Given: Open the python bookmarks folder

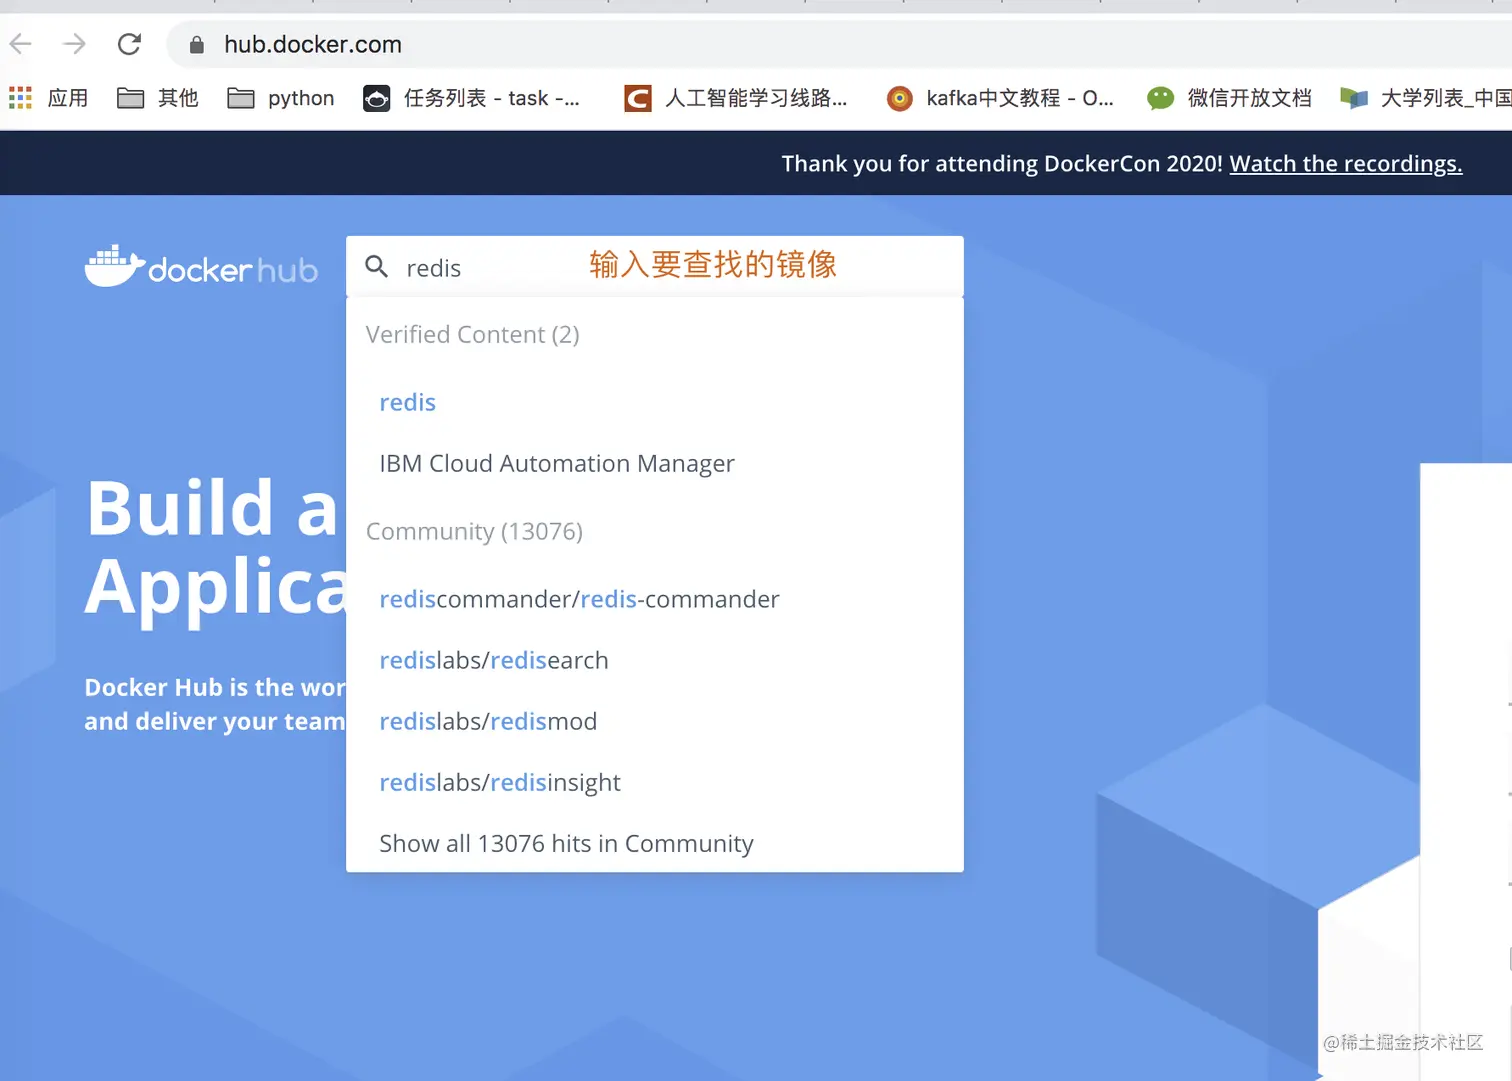Looking at the screenshot, I should (x=281, y=98).
